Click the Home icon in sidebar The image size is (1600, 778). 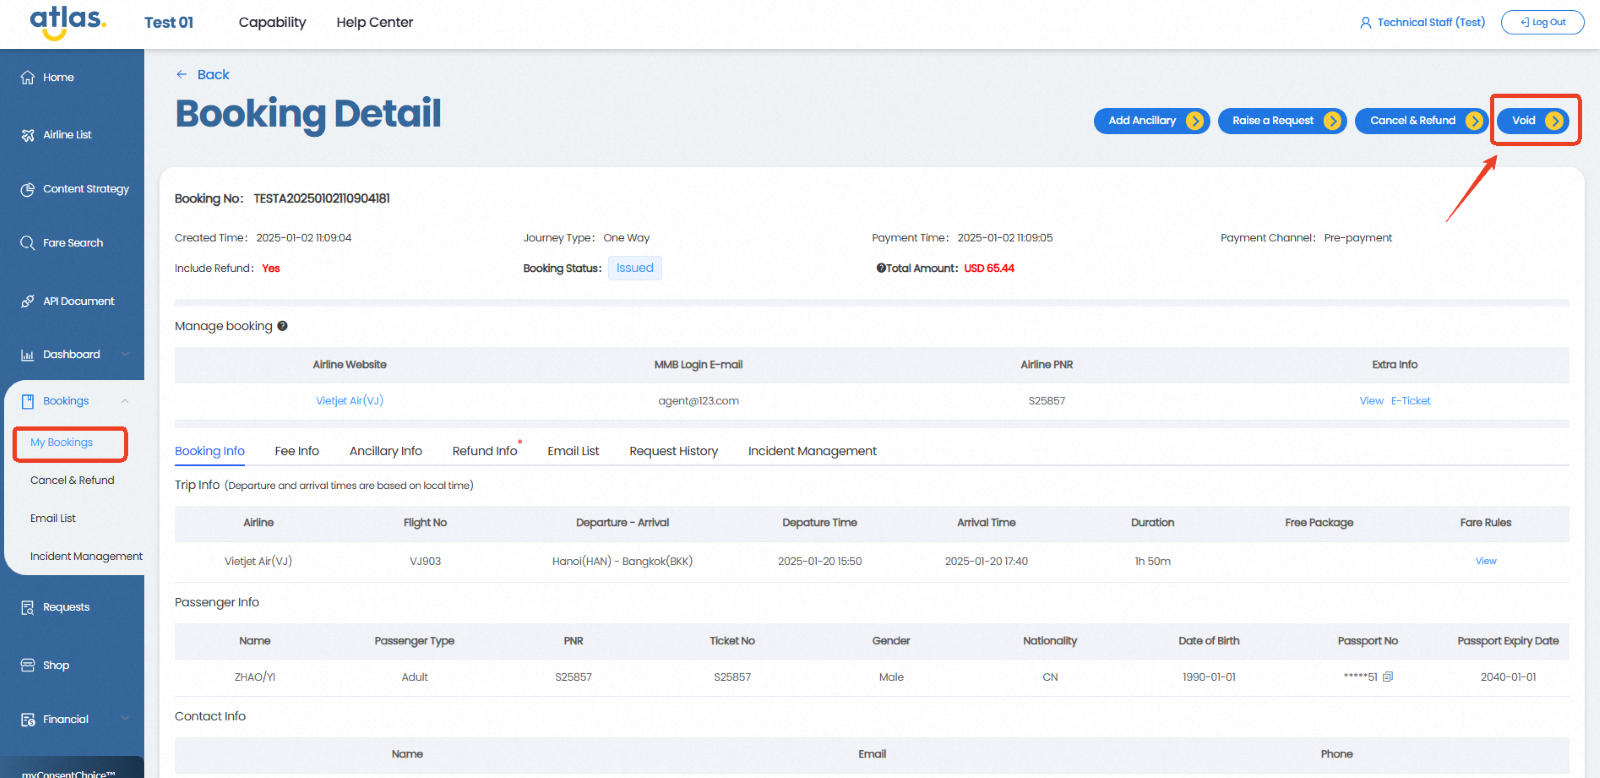tap(28, 78)
